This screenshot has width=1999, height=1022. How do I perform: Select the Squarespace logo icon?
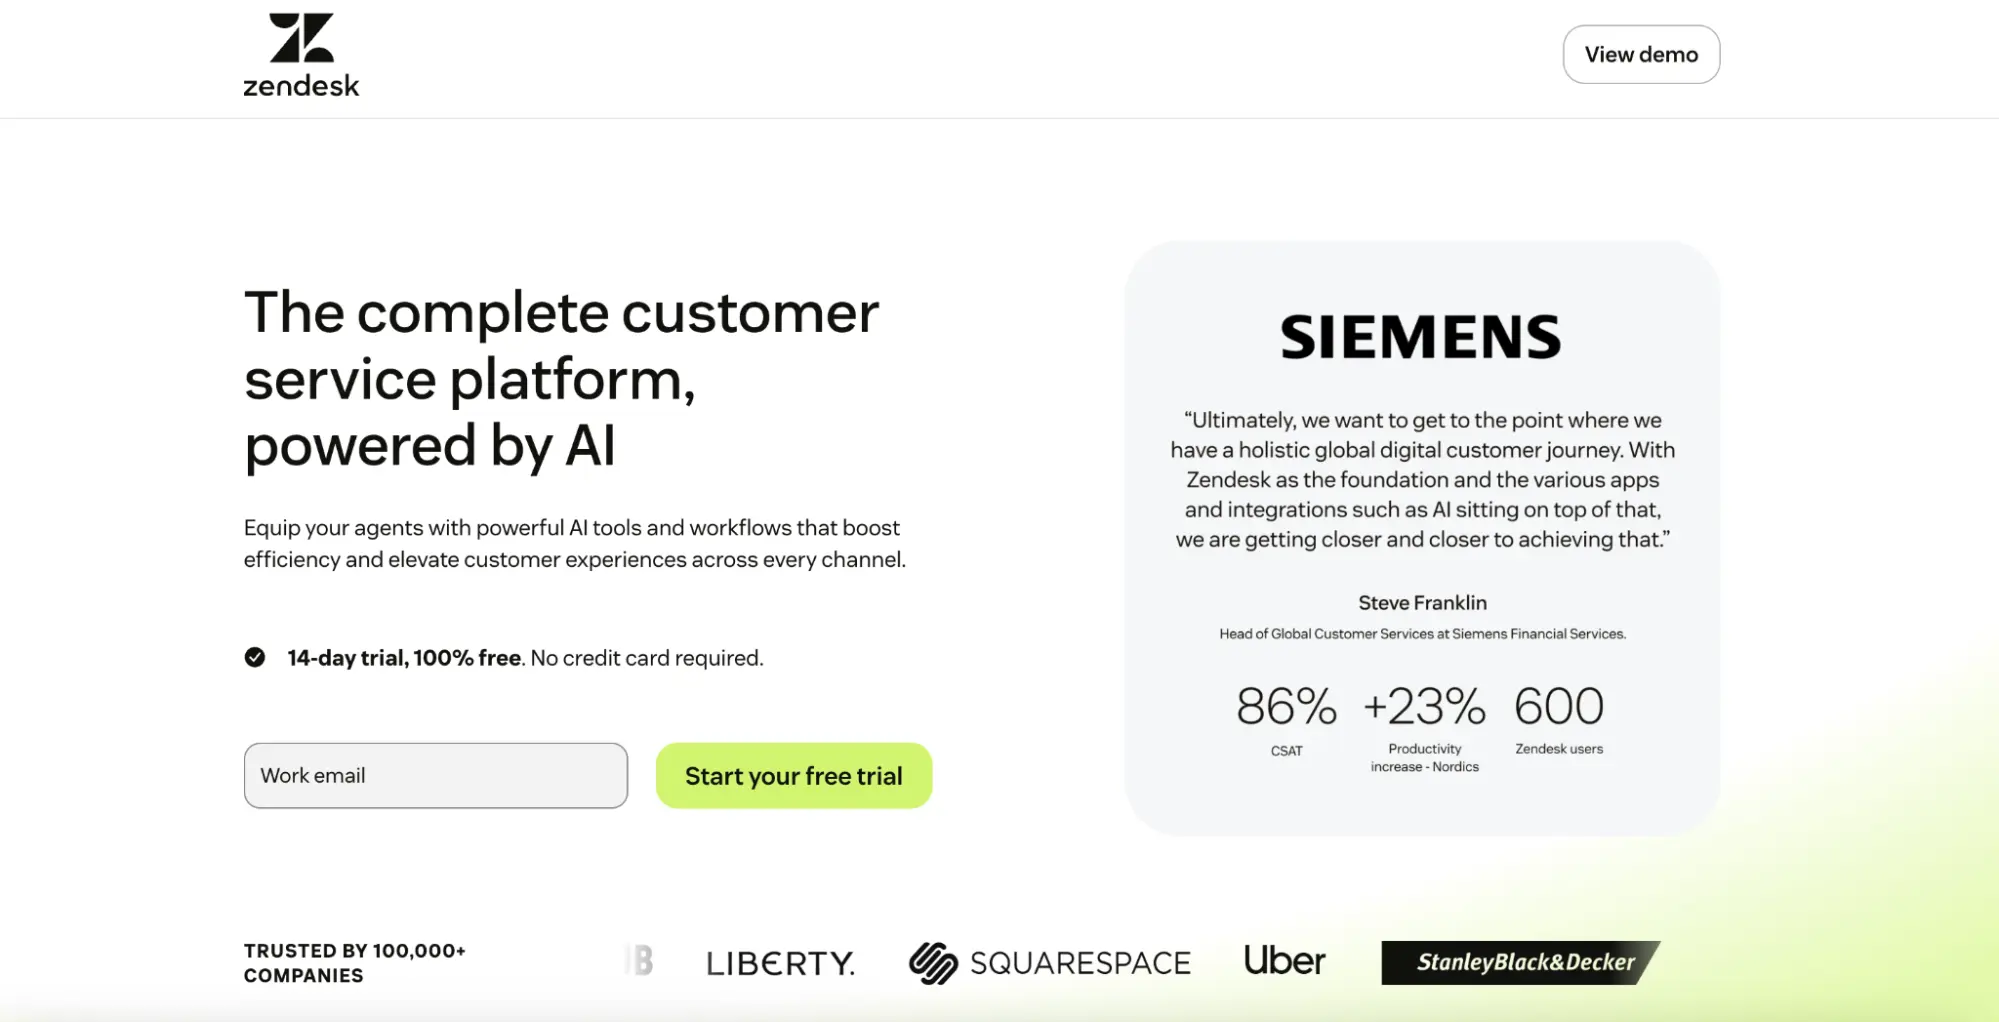pos(933,961)
